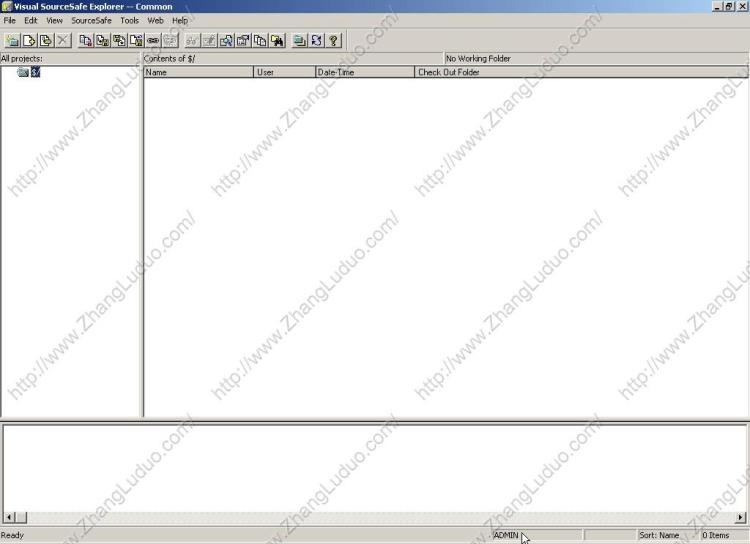
Task: Click the Visual SourceSafe title bar icon
Action: tap(6, 6)
